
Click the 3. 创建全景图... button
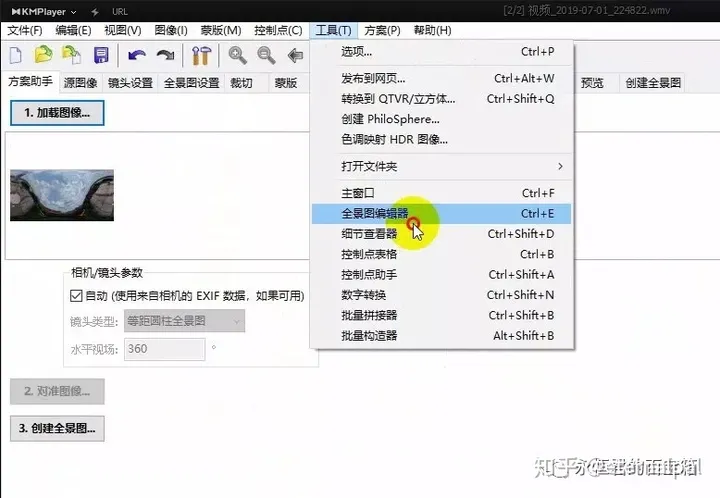tap(57, 429)
